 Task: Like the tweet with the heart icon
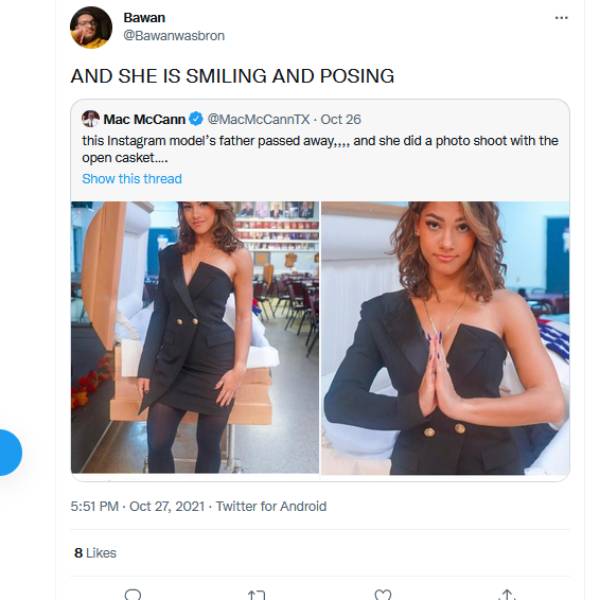click(x=382, y=594)
